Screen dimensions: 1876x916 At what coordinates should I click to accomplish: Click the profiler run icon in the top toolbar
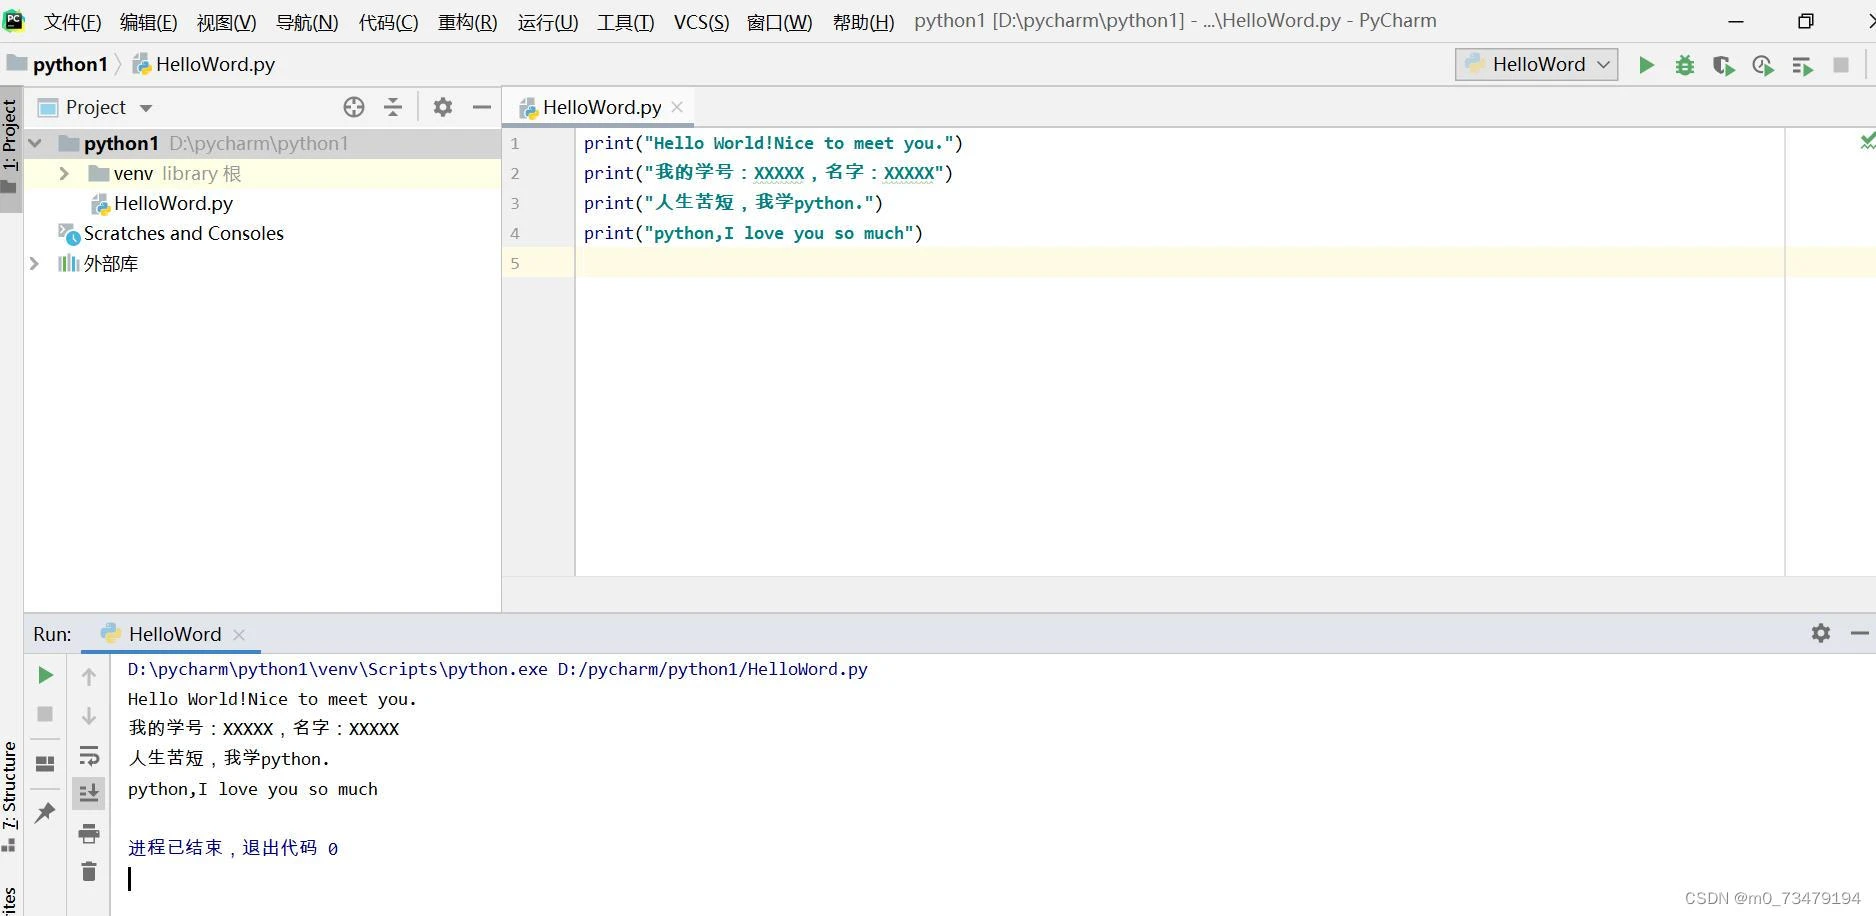click(1763, 65)
